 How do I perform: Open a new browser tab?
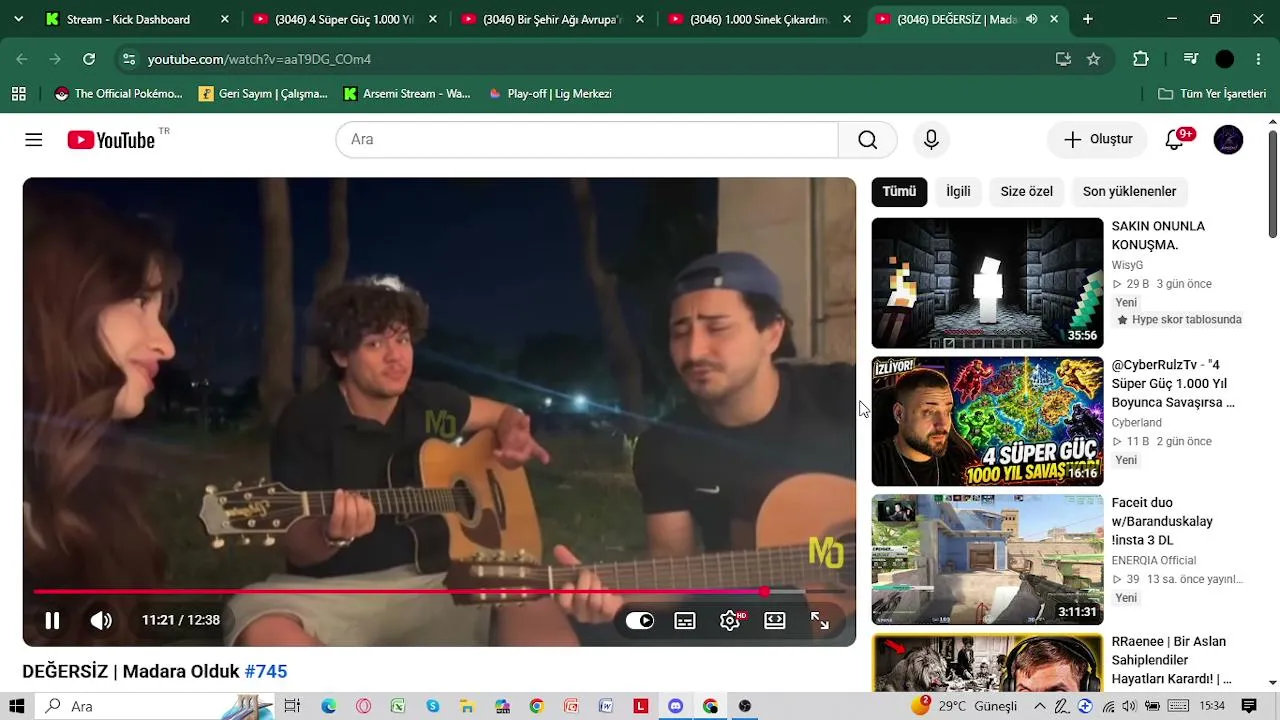point(1087,19)
